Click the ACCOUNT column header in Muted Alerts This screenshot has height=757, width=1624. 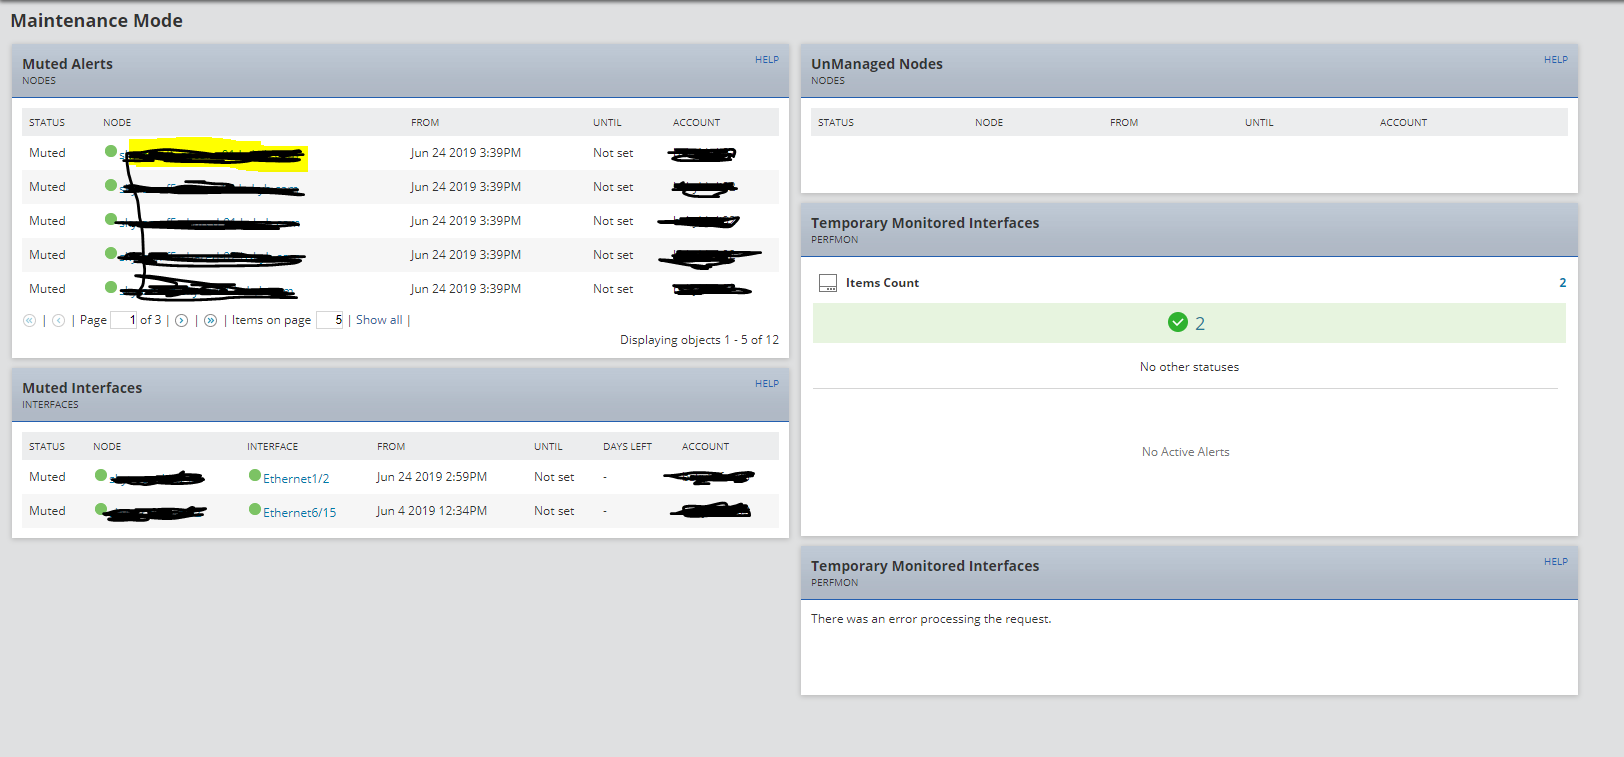pos(696,123)
